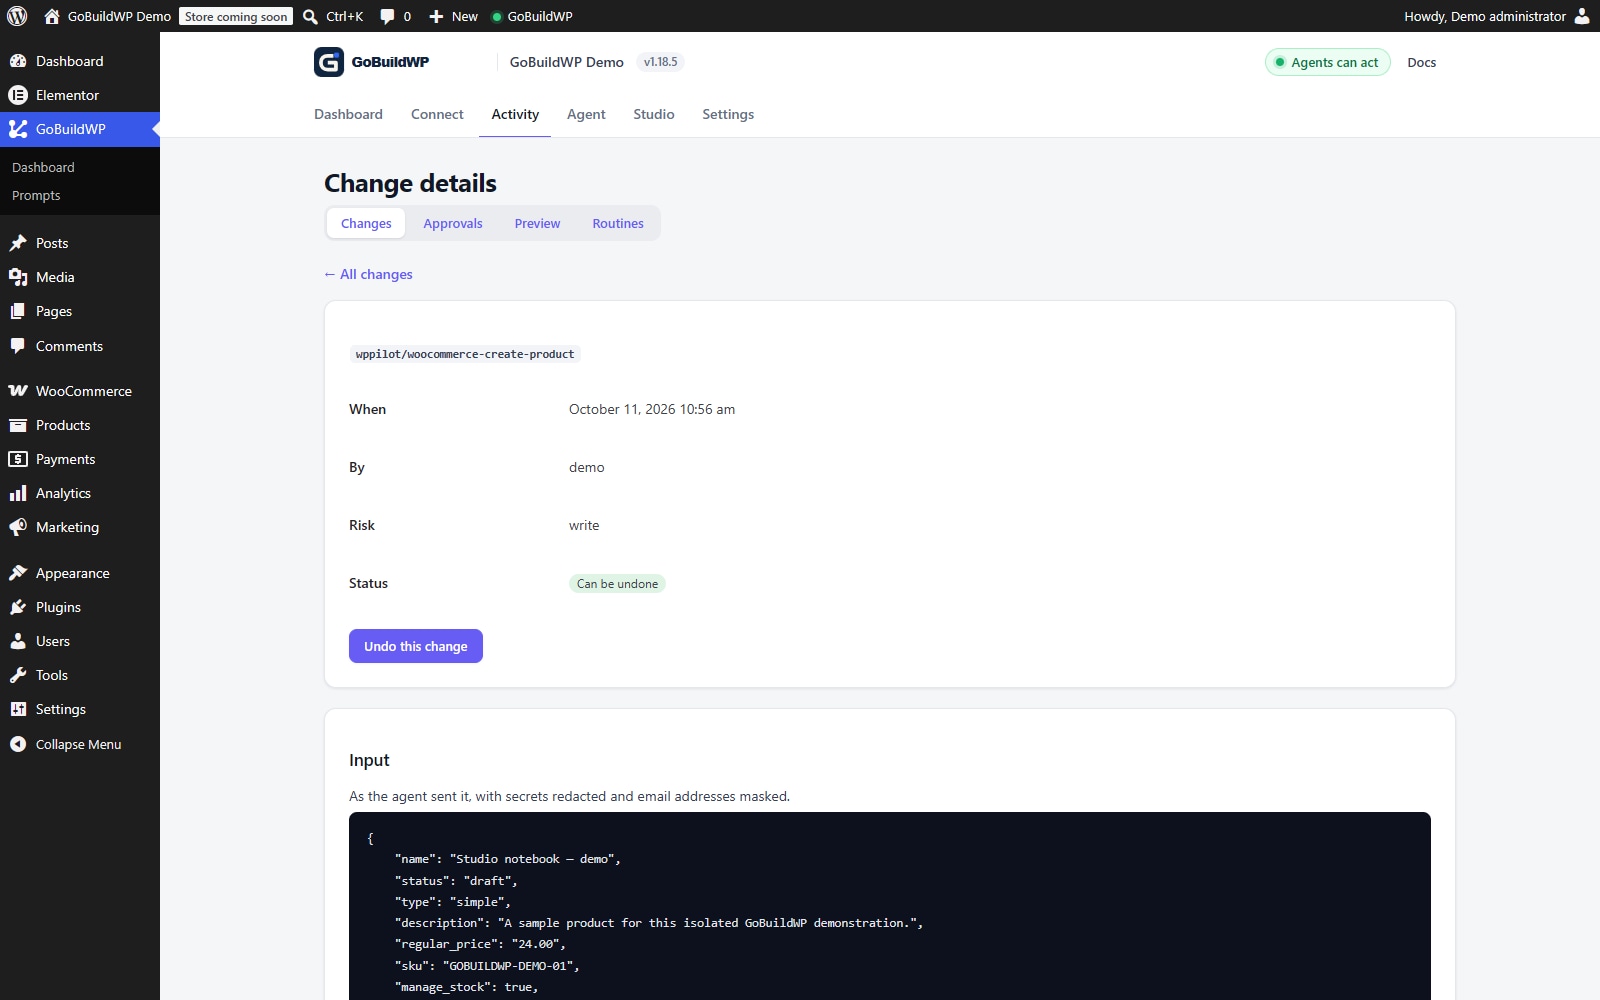This screenshot has width=1600, height=1000.
Task: Go back via All changes link
Action: pyautogui.click(x=368, y=274)
